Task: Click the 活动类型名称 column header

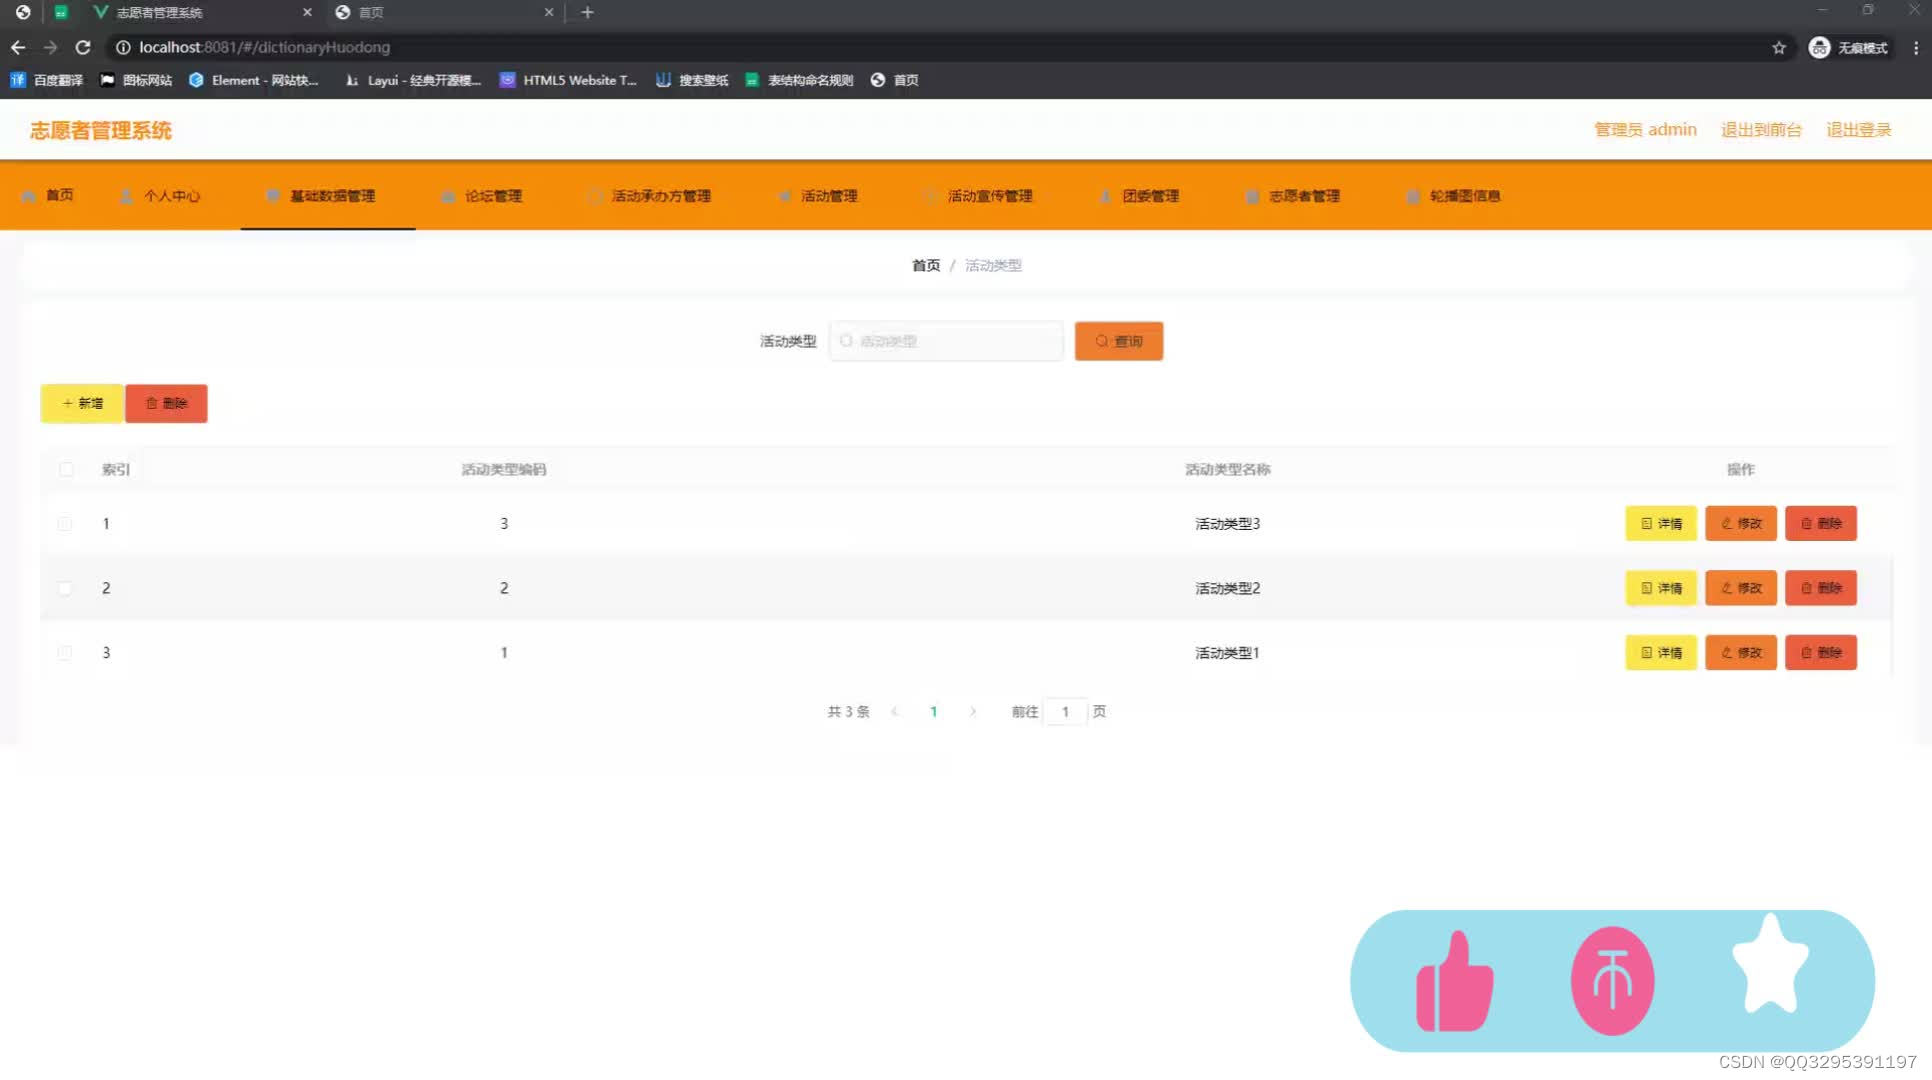Action: [x=1227, y=469]
